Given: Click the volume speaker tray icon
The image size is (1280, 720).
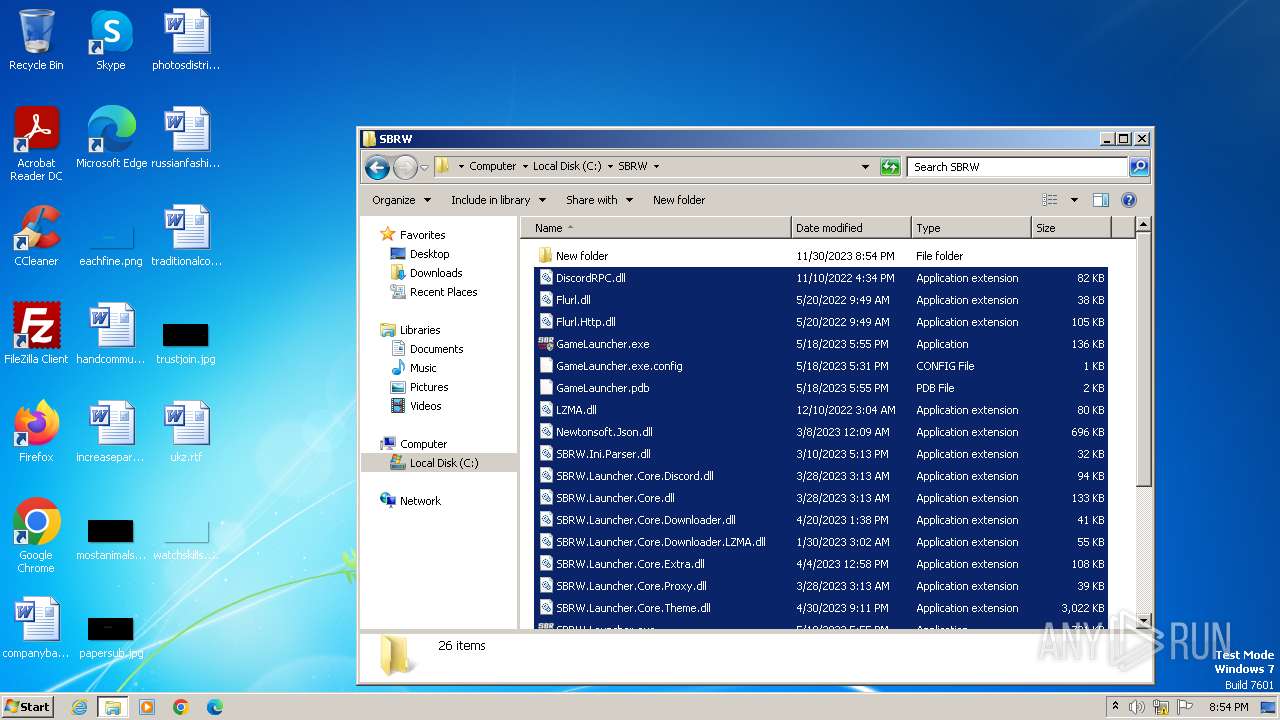Looking at the screenshot, I should pos(1137,707).
